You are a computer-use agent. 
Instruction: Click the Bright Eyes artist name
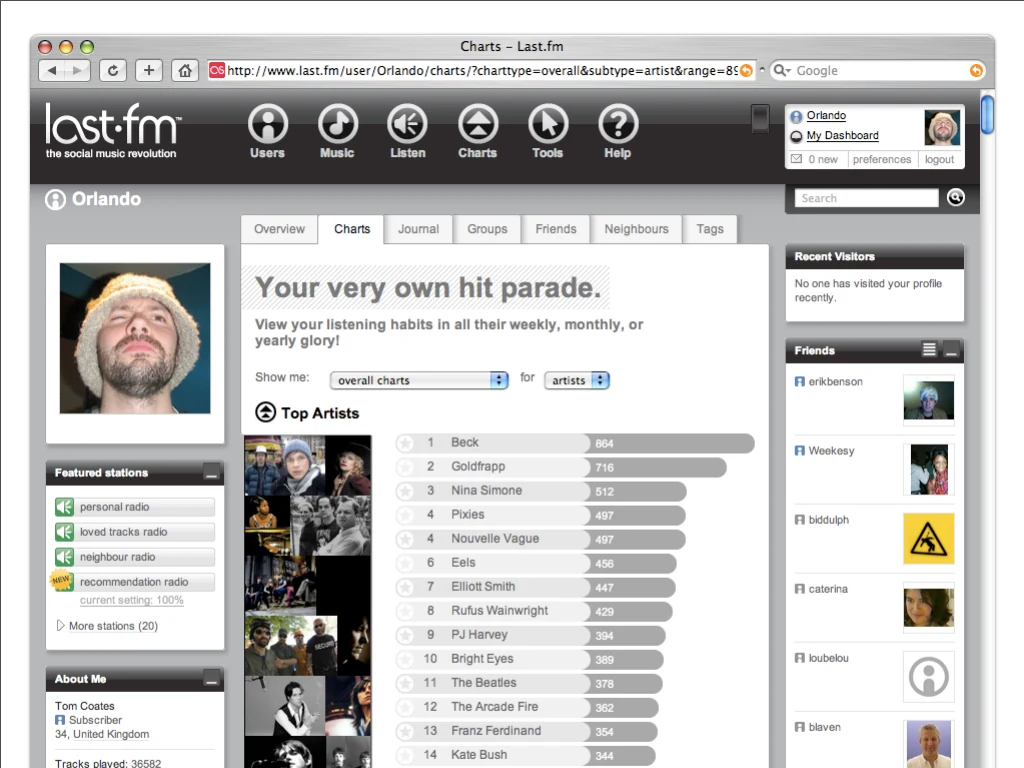point(482,659)
